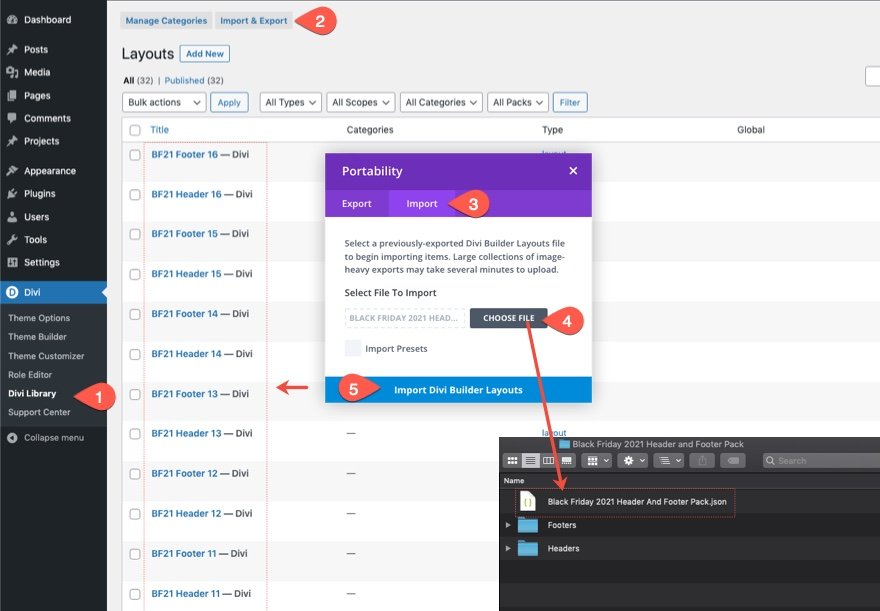880x611 pixels.
Task: Open the Bulk actions dropdown
Action: coord(164,102)
